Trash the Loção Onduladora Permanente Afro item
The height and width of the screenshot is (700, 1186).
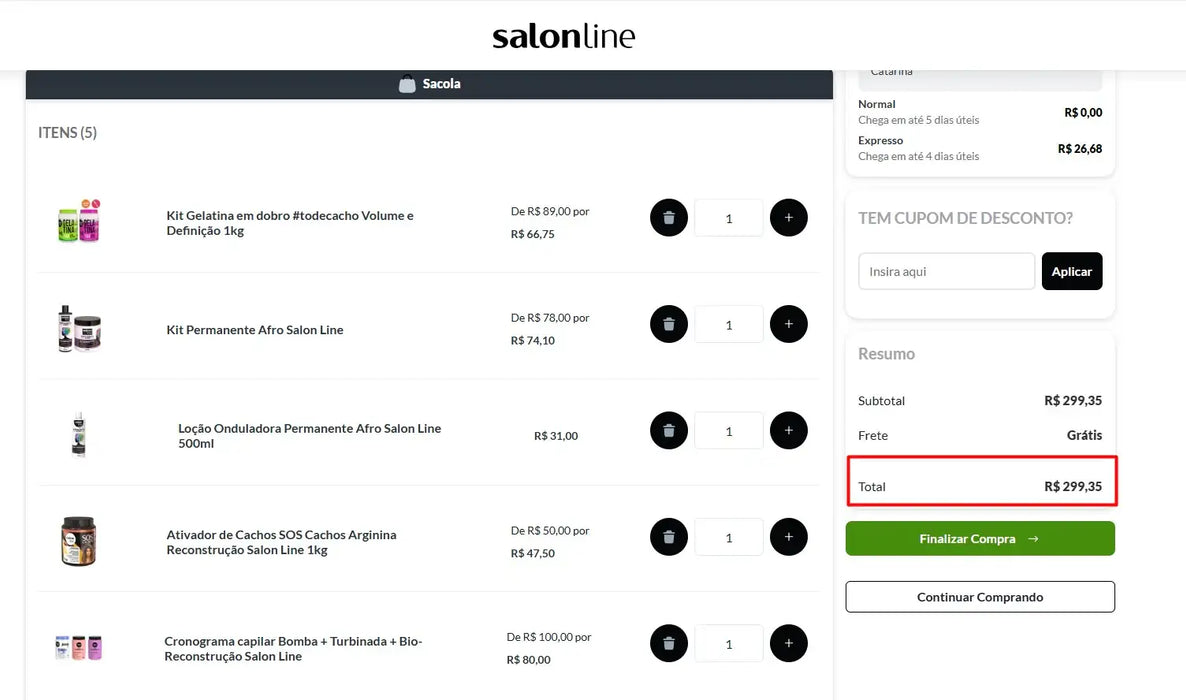668,431
